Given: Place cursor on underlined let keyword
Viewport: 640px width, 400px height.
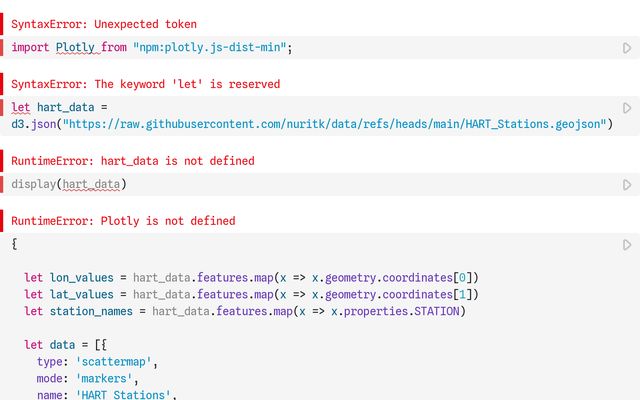Looking at the screenshot, I should (21, 107).
